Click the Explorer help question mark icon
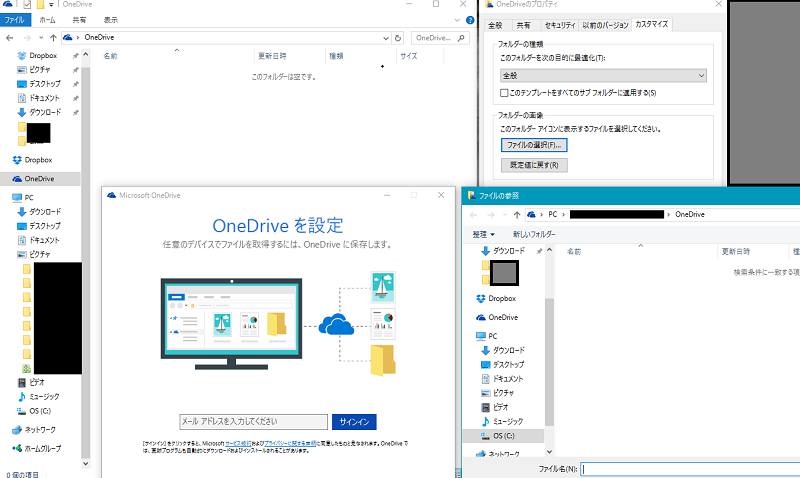 (470, 20)
